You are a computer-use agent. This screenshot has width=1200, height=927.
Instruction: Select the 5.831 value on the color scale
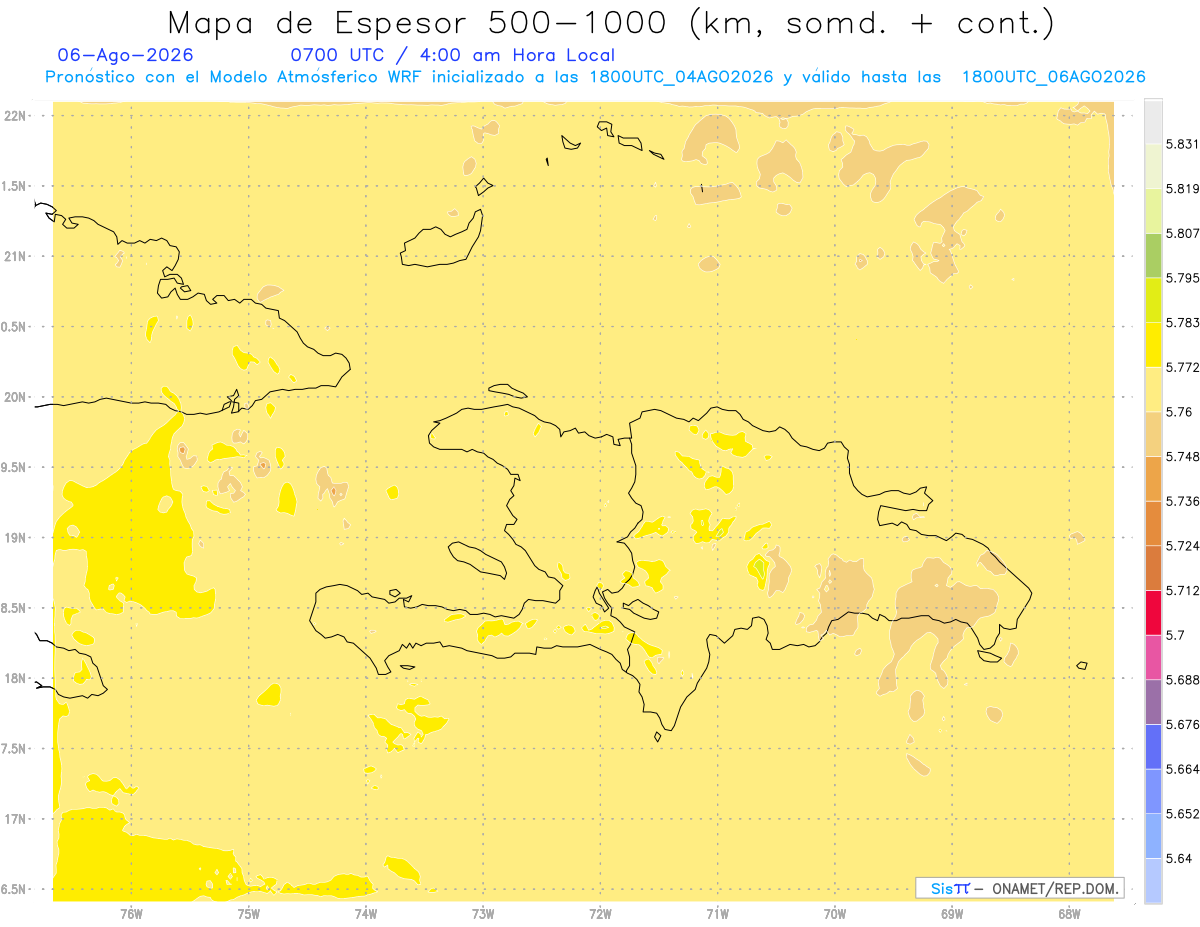pyautogui.click(x=1182, y=144)
